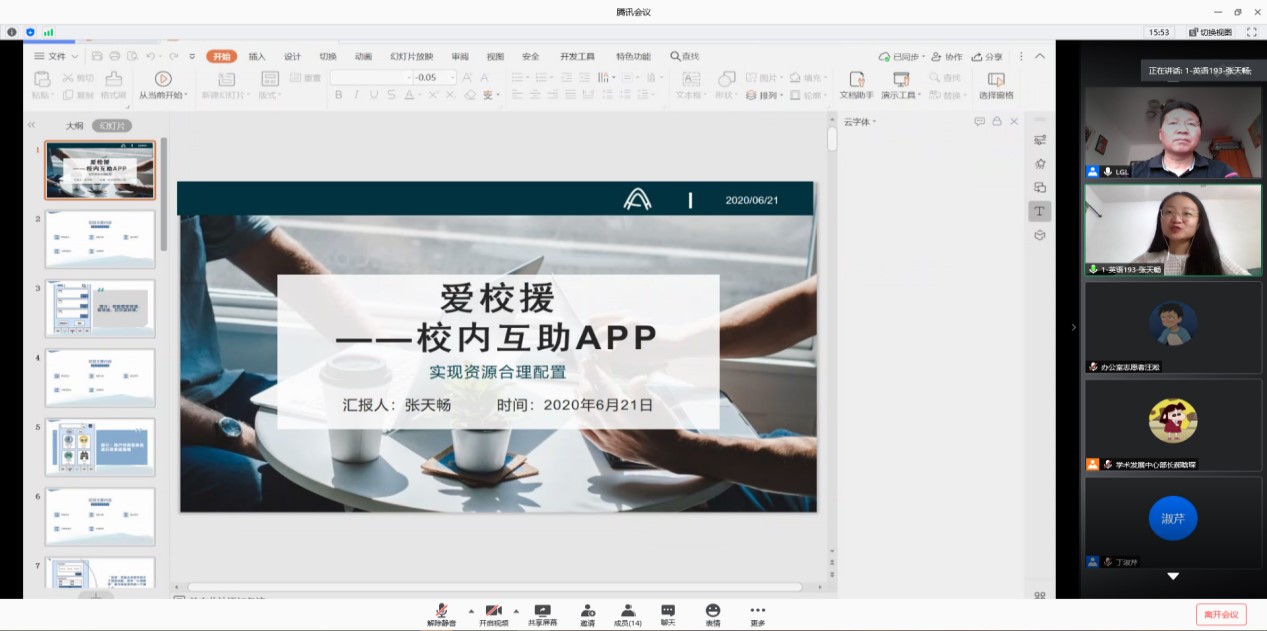Viewport: 1267px width, 631px height.
Task: Select slide 3 thumbnail in slide panel
Action: (x=100, y=308)
